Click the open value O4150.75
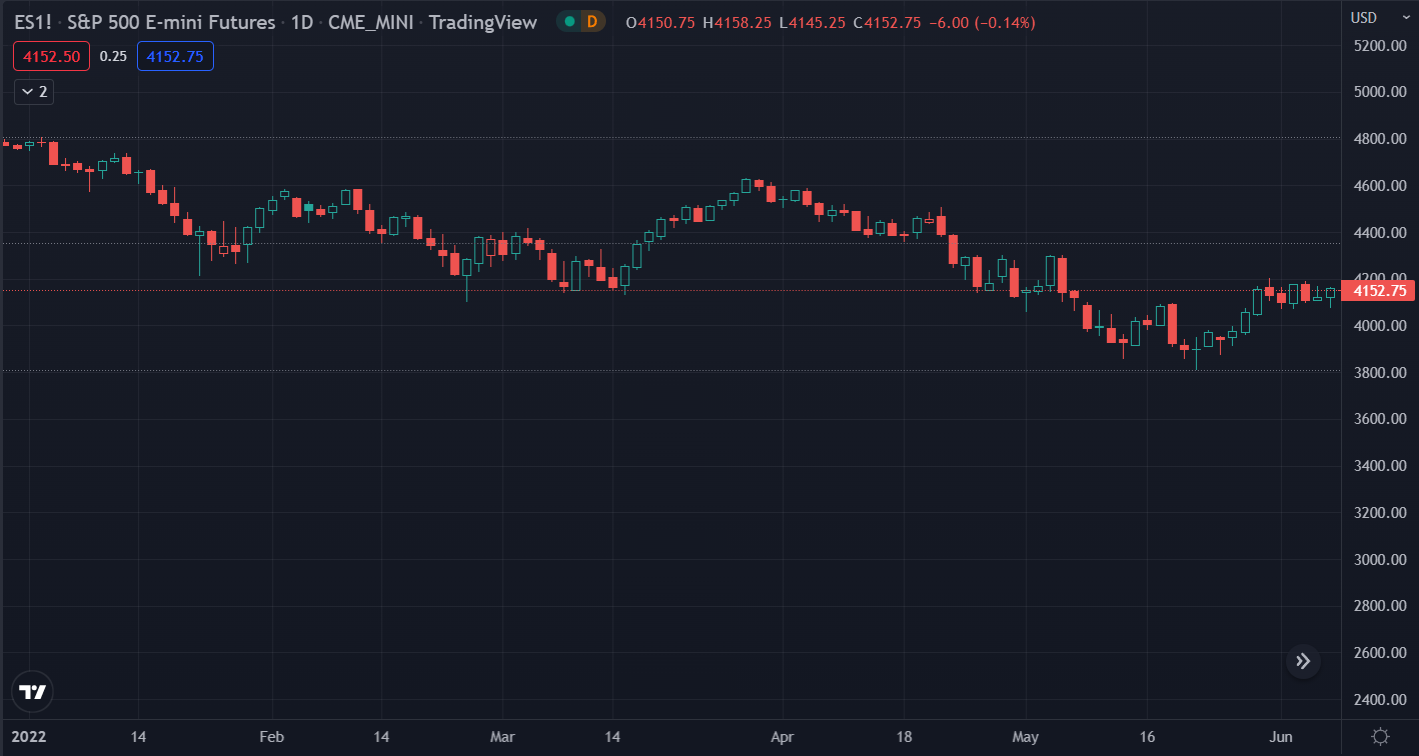The width and height of the screenshot is (1419, 756). pos(659,22)
